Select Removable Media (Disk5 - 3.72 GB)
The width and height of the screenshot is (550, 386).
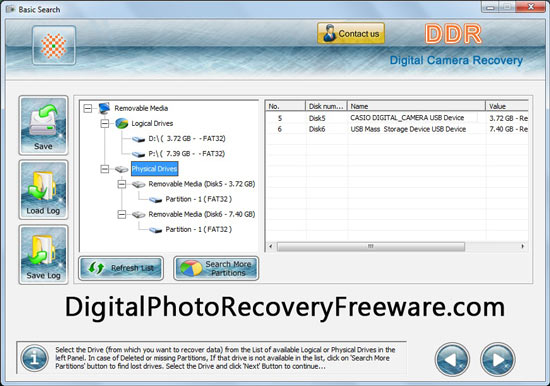click(202, 184)
